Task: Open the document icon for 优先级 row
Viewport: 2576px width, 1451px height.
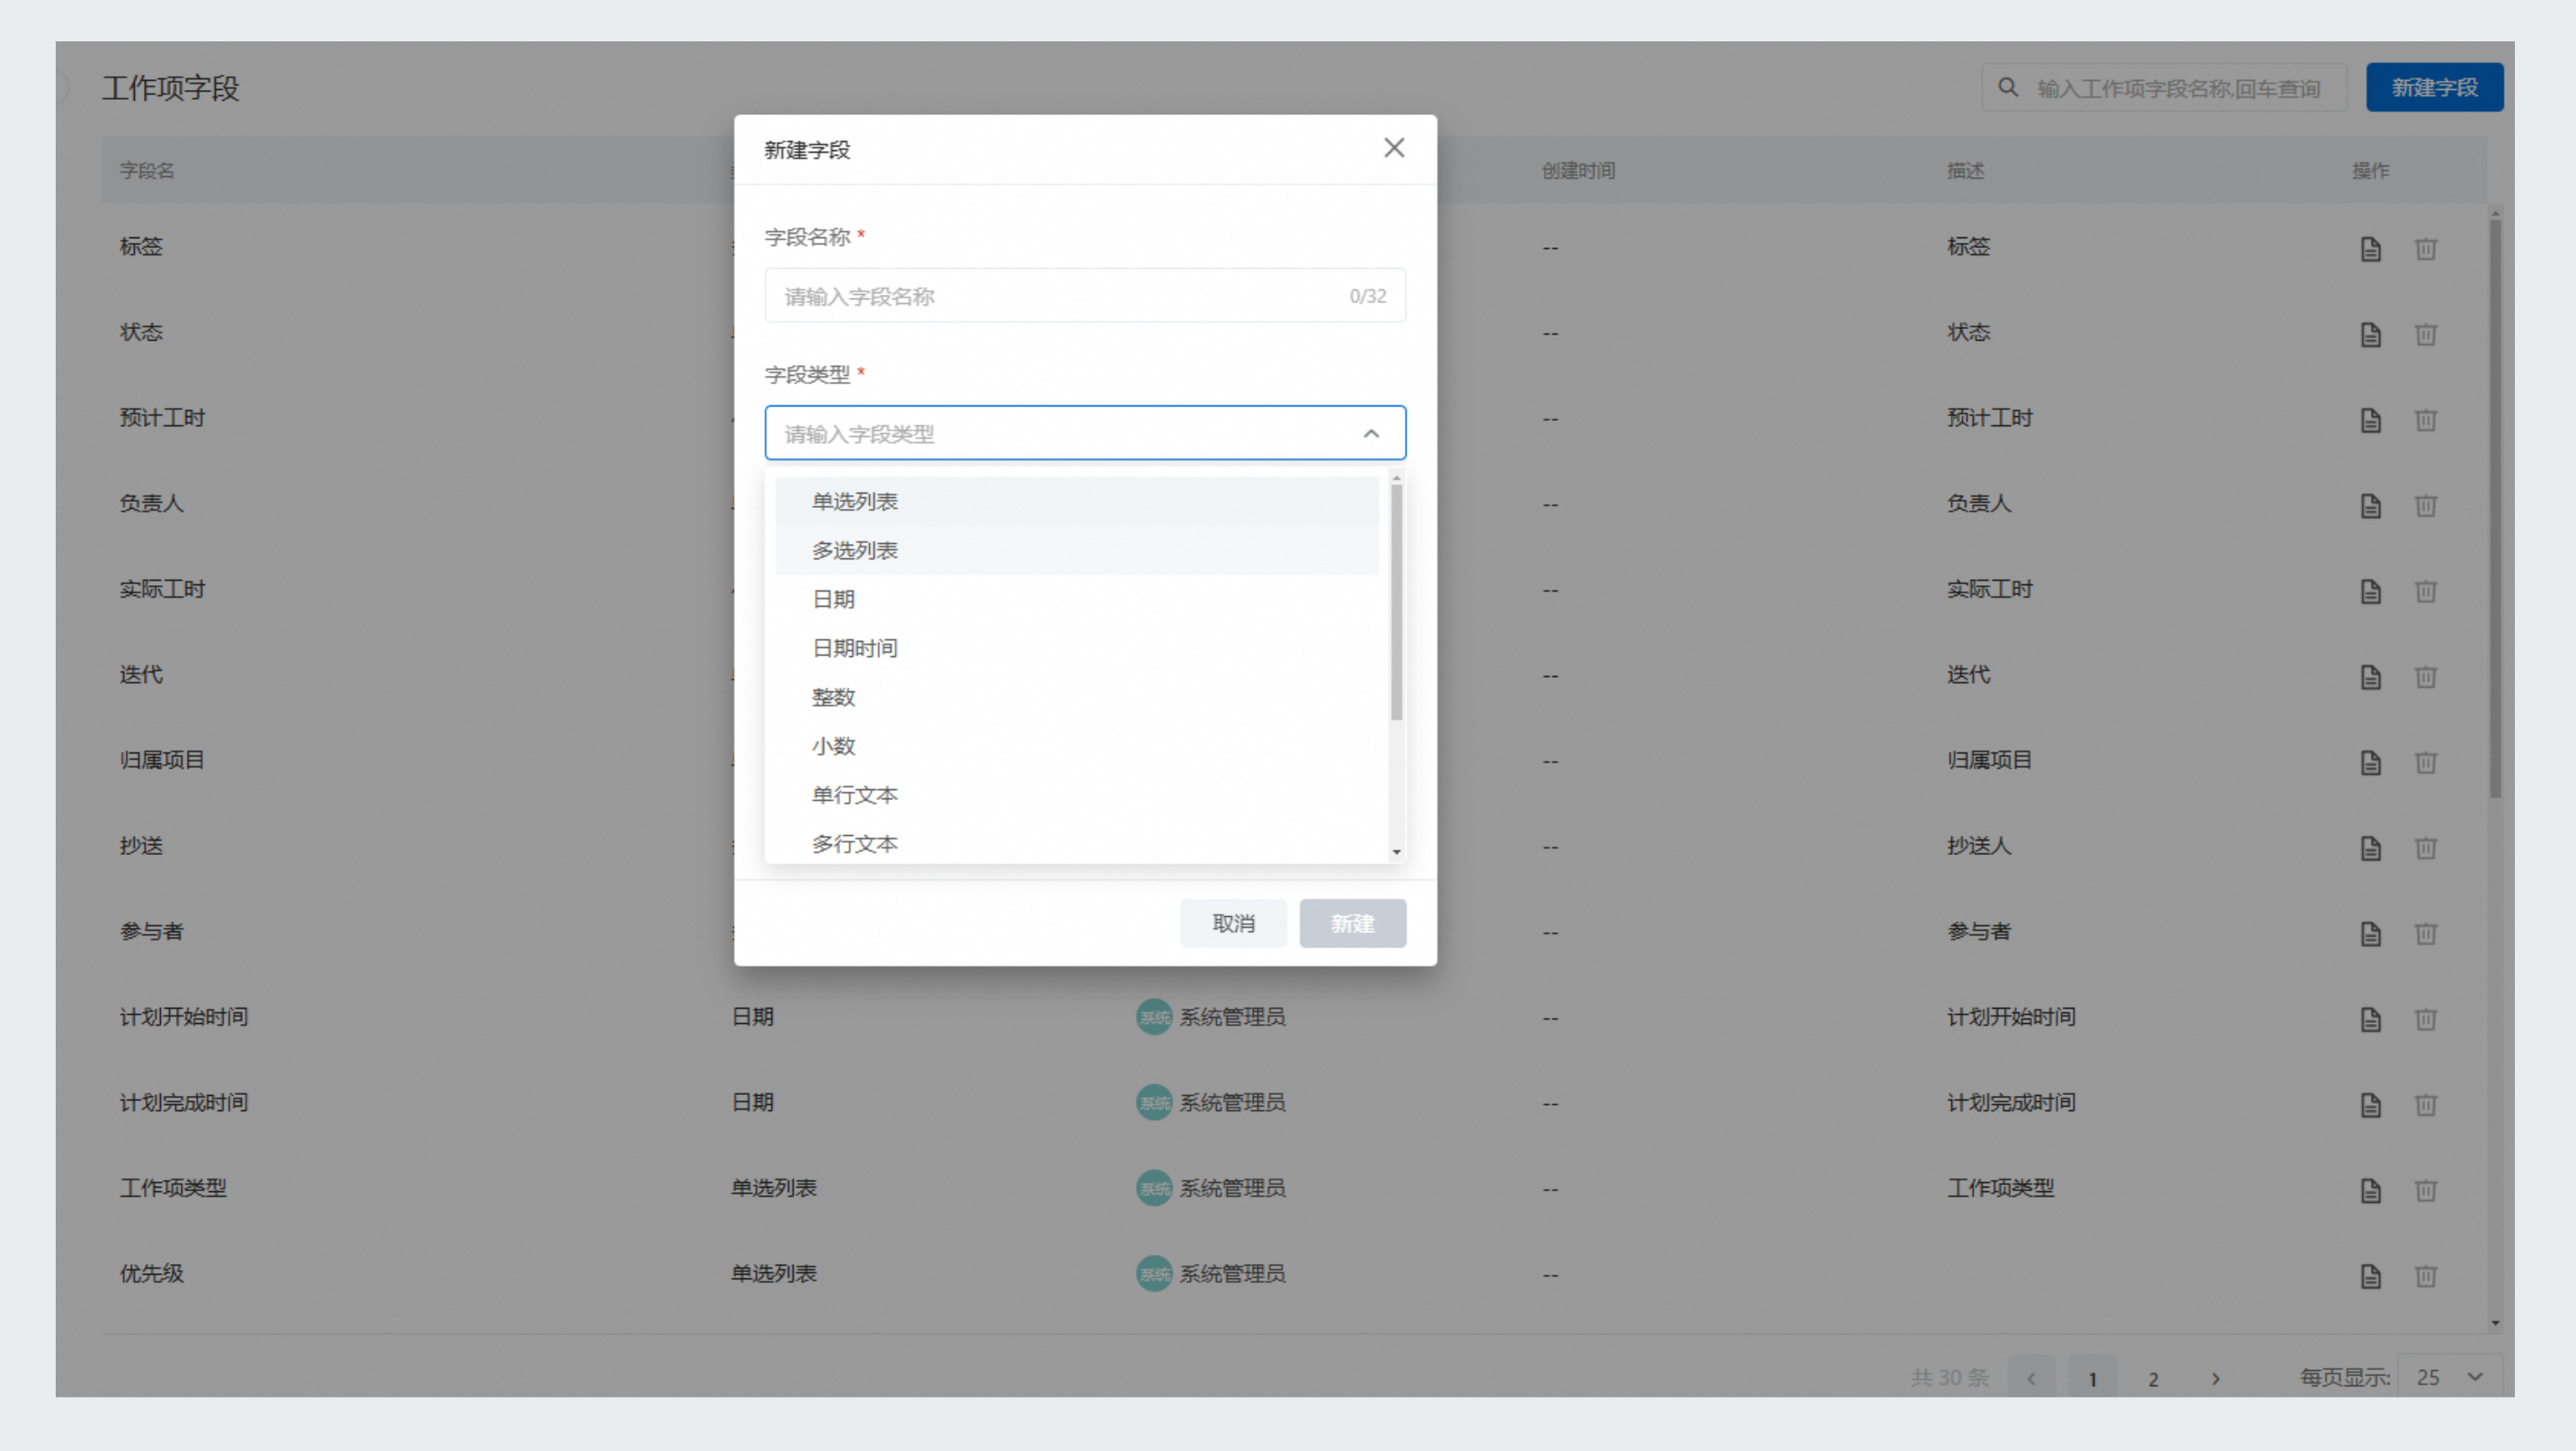Action: point(2370,1276)
